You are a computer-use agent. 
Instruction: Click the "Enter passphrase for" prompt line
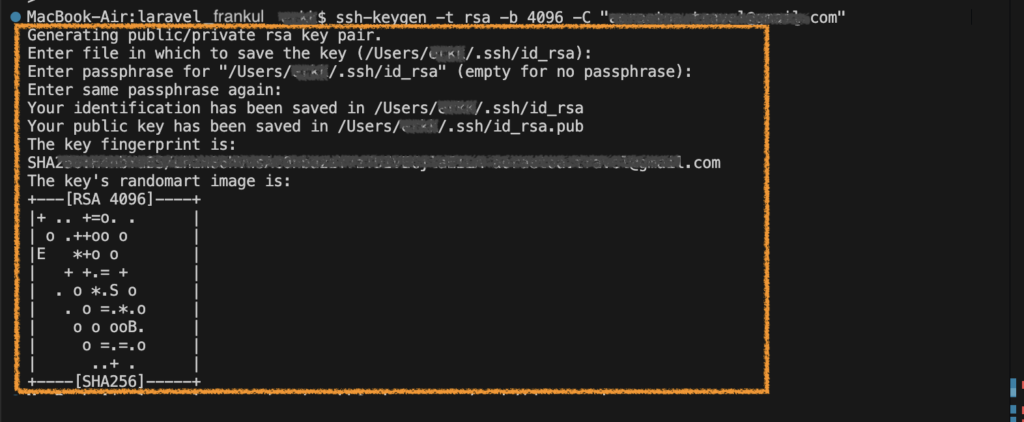click(x=360, y=72)
